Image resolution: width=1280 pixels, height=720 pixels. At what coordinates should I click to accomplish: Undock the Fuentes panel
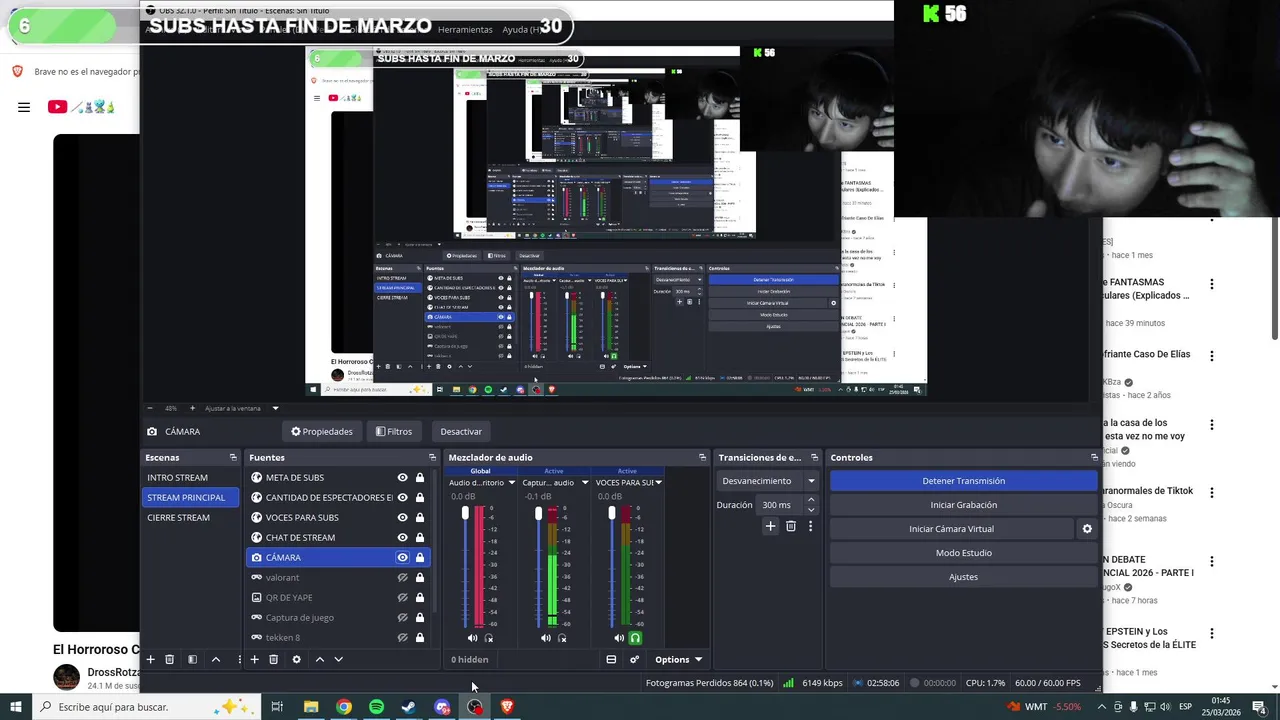click(x=432, y=457)
